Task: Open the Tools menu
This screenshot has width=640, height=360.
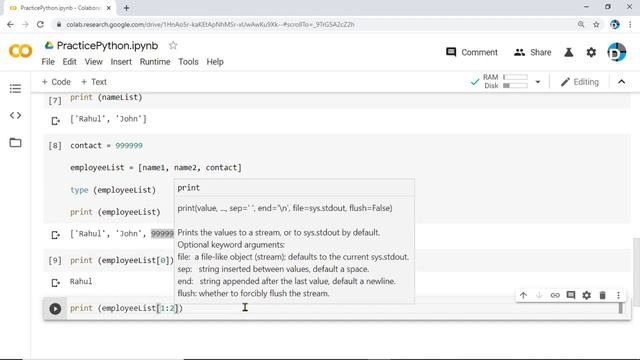Action: [x=188, y=62]
